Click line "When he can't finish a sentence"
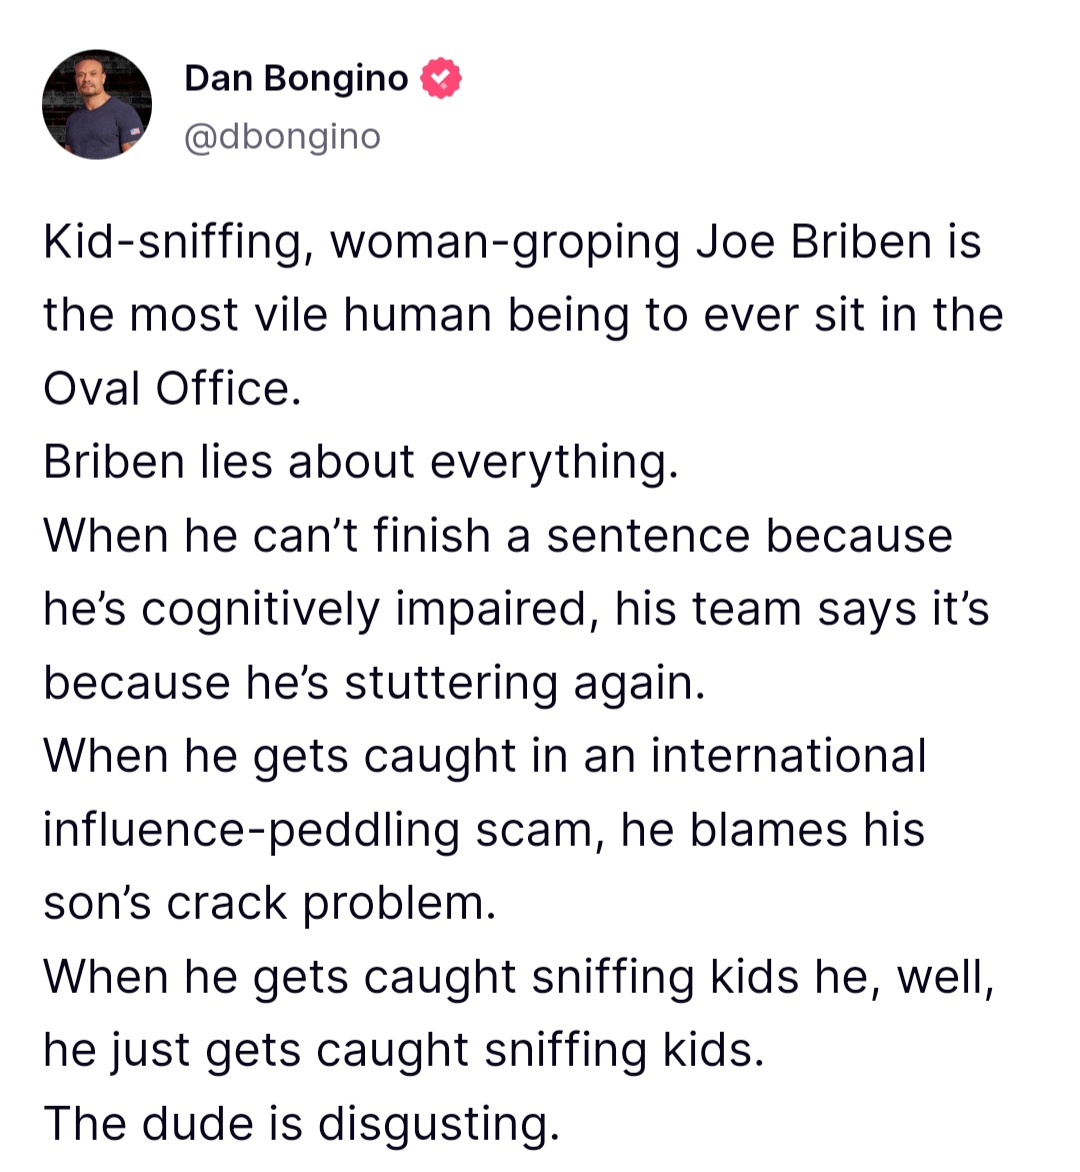Screen dimensions: 1080x1172 click(x=396, y=536)
